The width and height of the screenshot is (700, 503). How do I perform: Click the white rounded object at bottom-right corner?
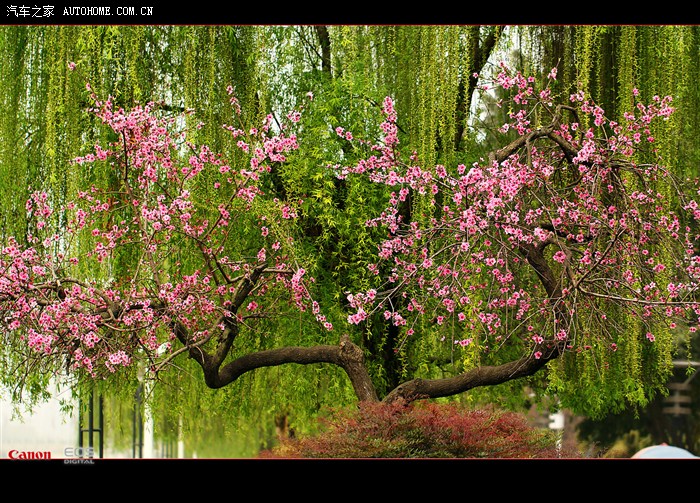point(664,452)
